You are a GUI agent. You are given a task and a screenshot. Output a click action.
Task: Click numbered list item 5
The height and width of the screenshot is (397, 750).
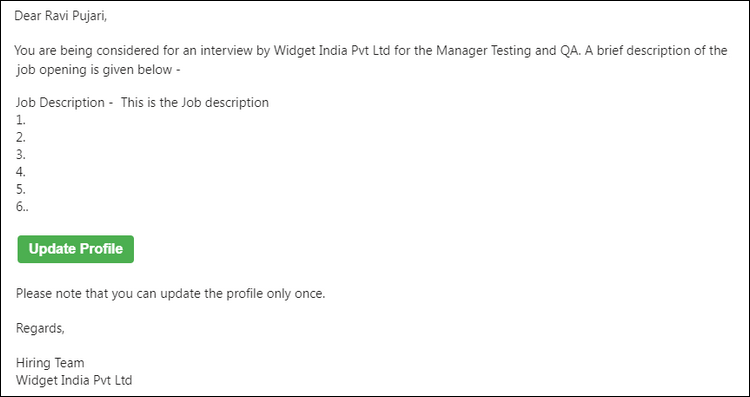(x=21, y=189)
